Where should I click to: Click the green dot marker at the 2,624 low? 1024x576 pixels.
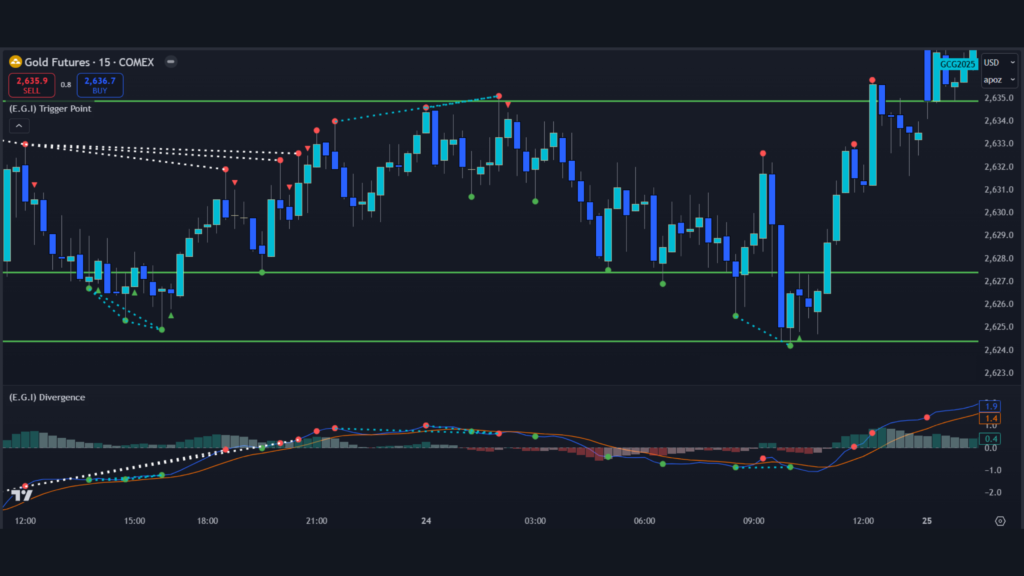click(x=790, y=345)
